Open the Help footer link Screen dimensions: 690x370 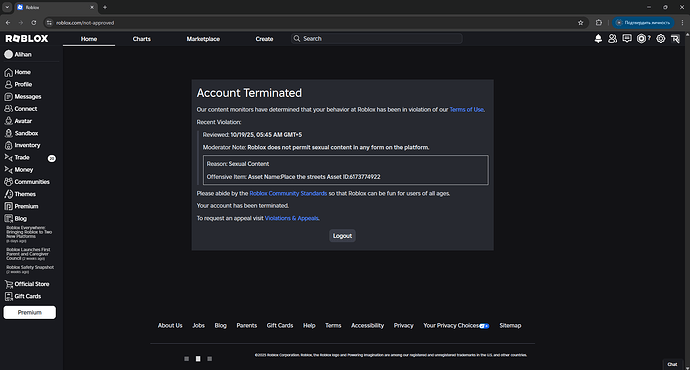pos(309,326)
